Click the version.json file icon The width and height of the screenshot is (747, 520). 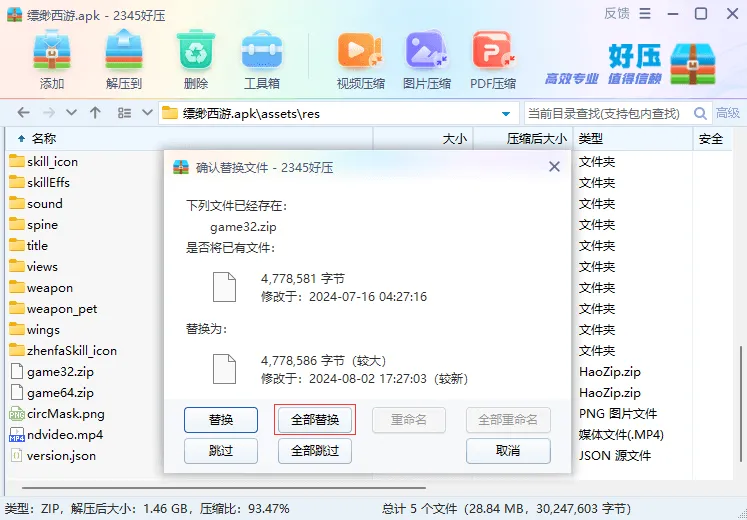click(16, 456)
